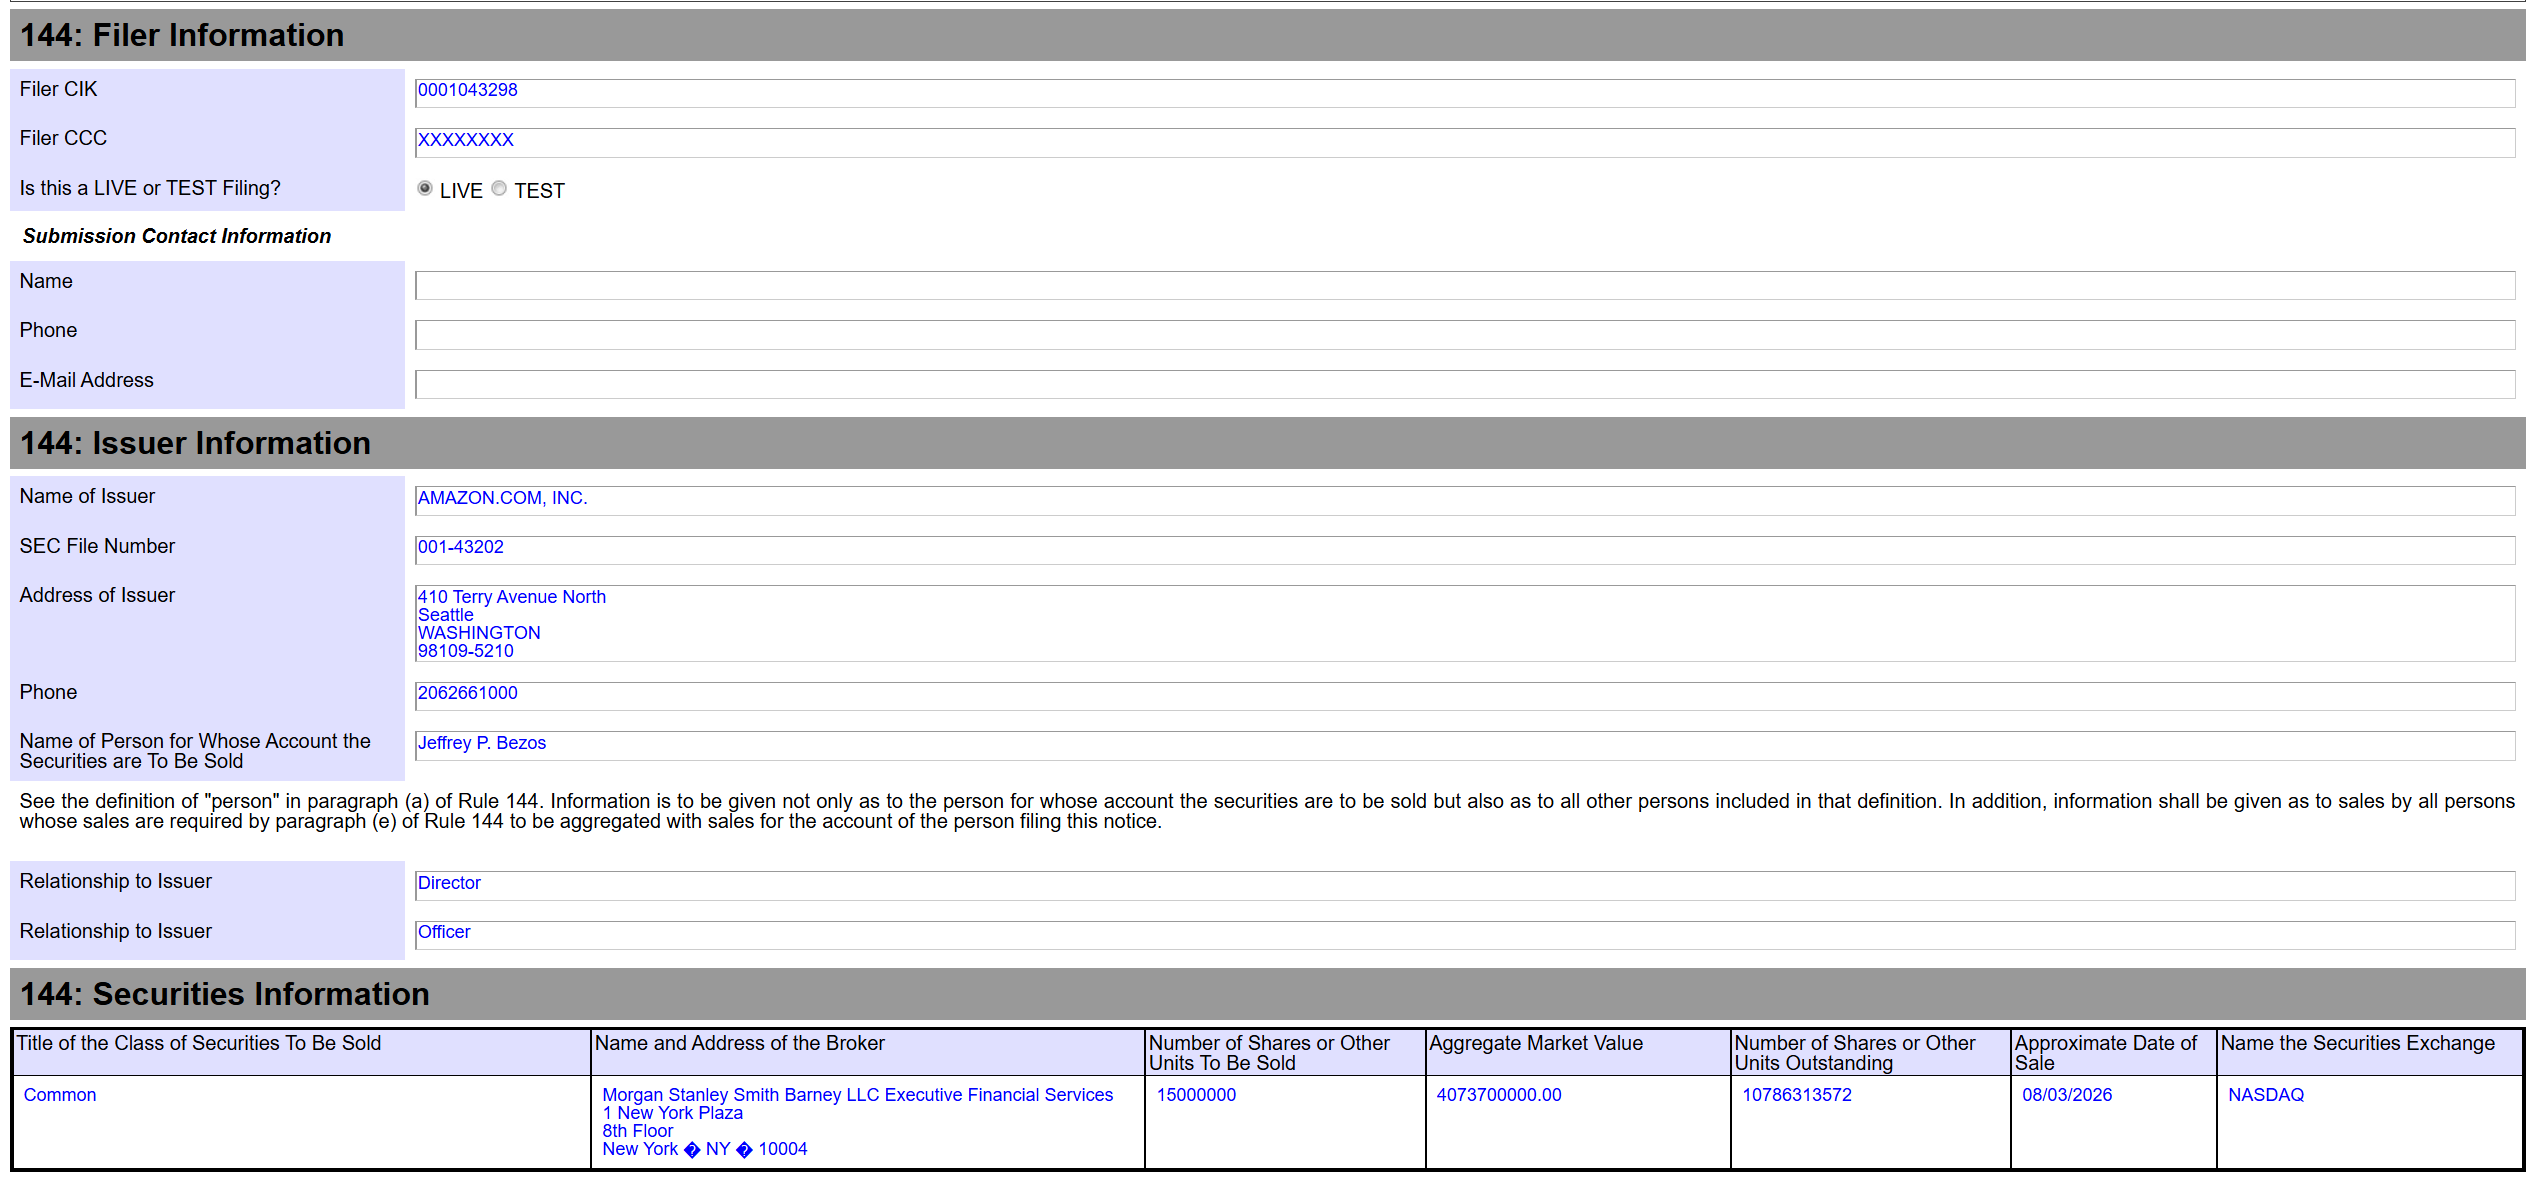Click the field containing Jeffrey P. Bezos

1465,745
